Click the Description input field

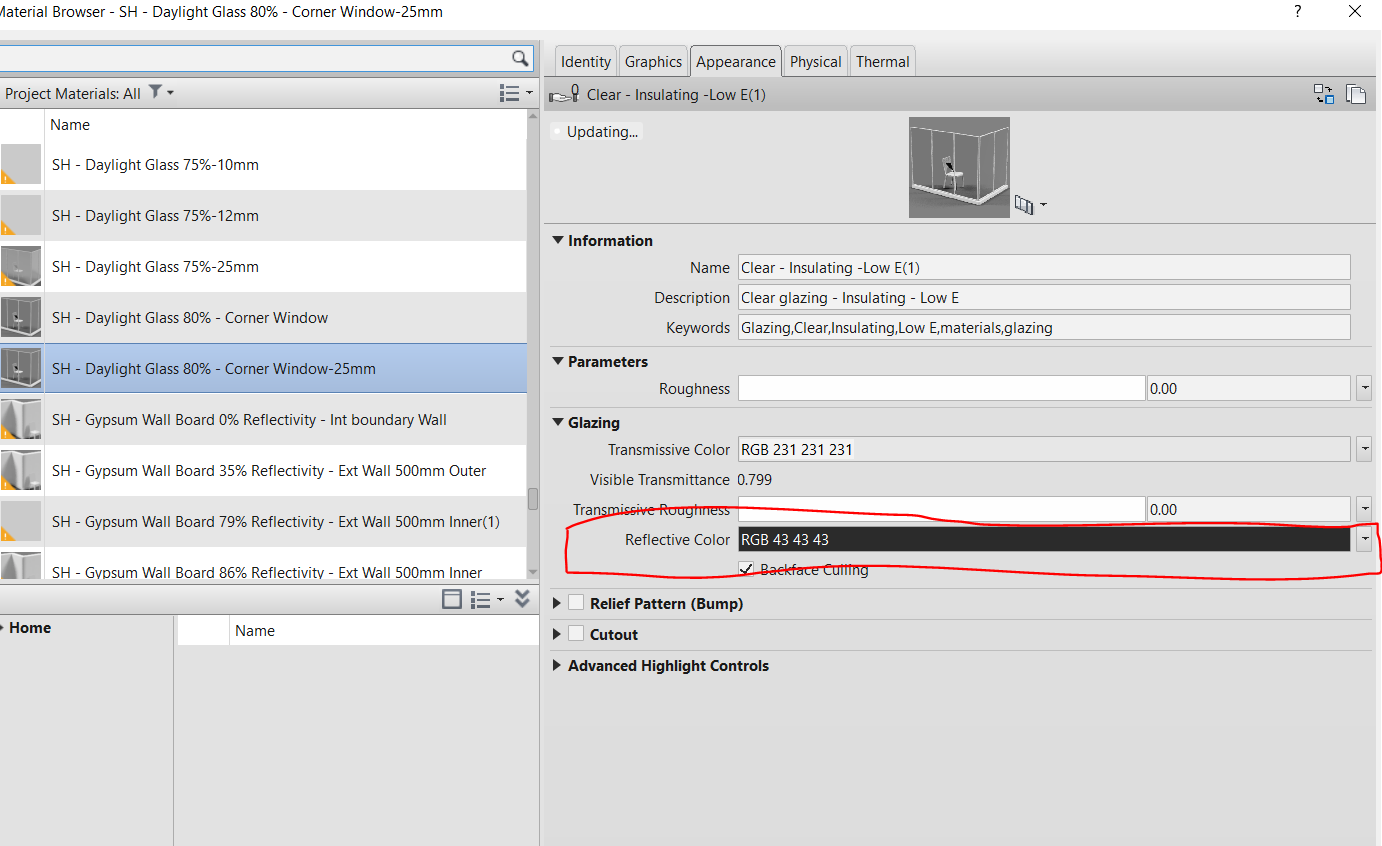coord(1044,297)
